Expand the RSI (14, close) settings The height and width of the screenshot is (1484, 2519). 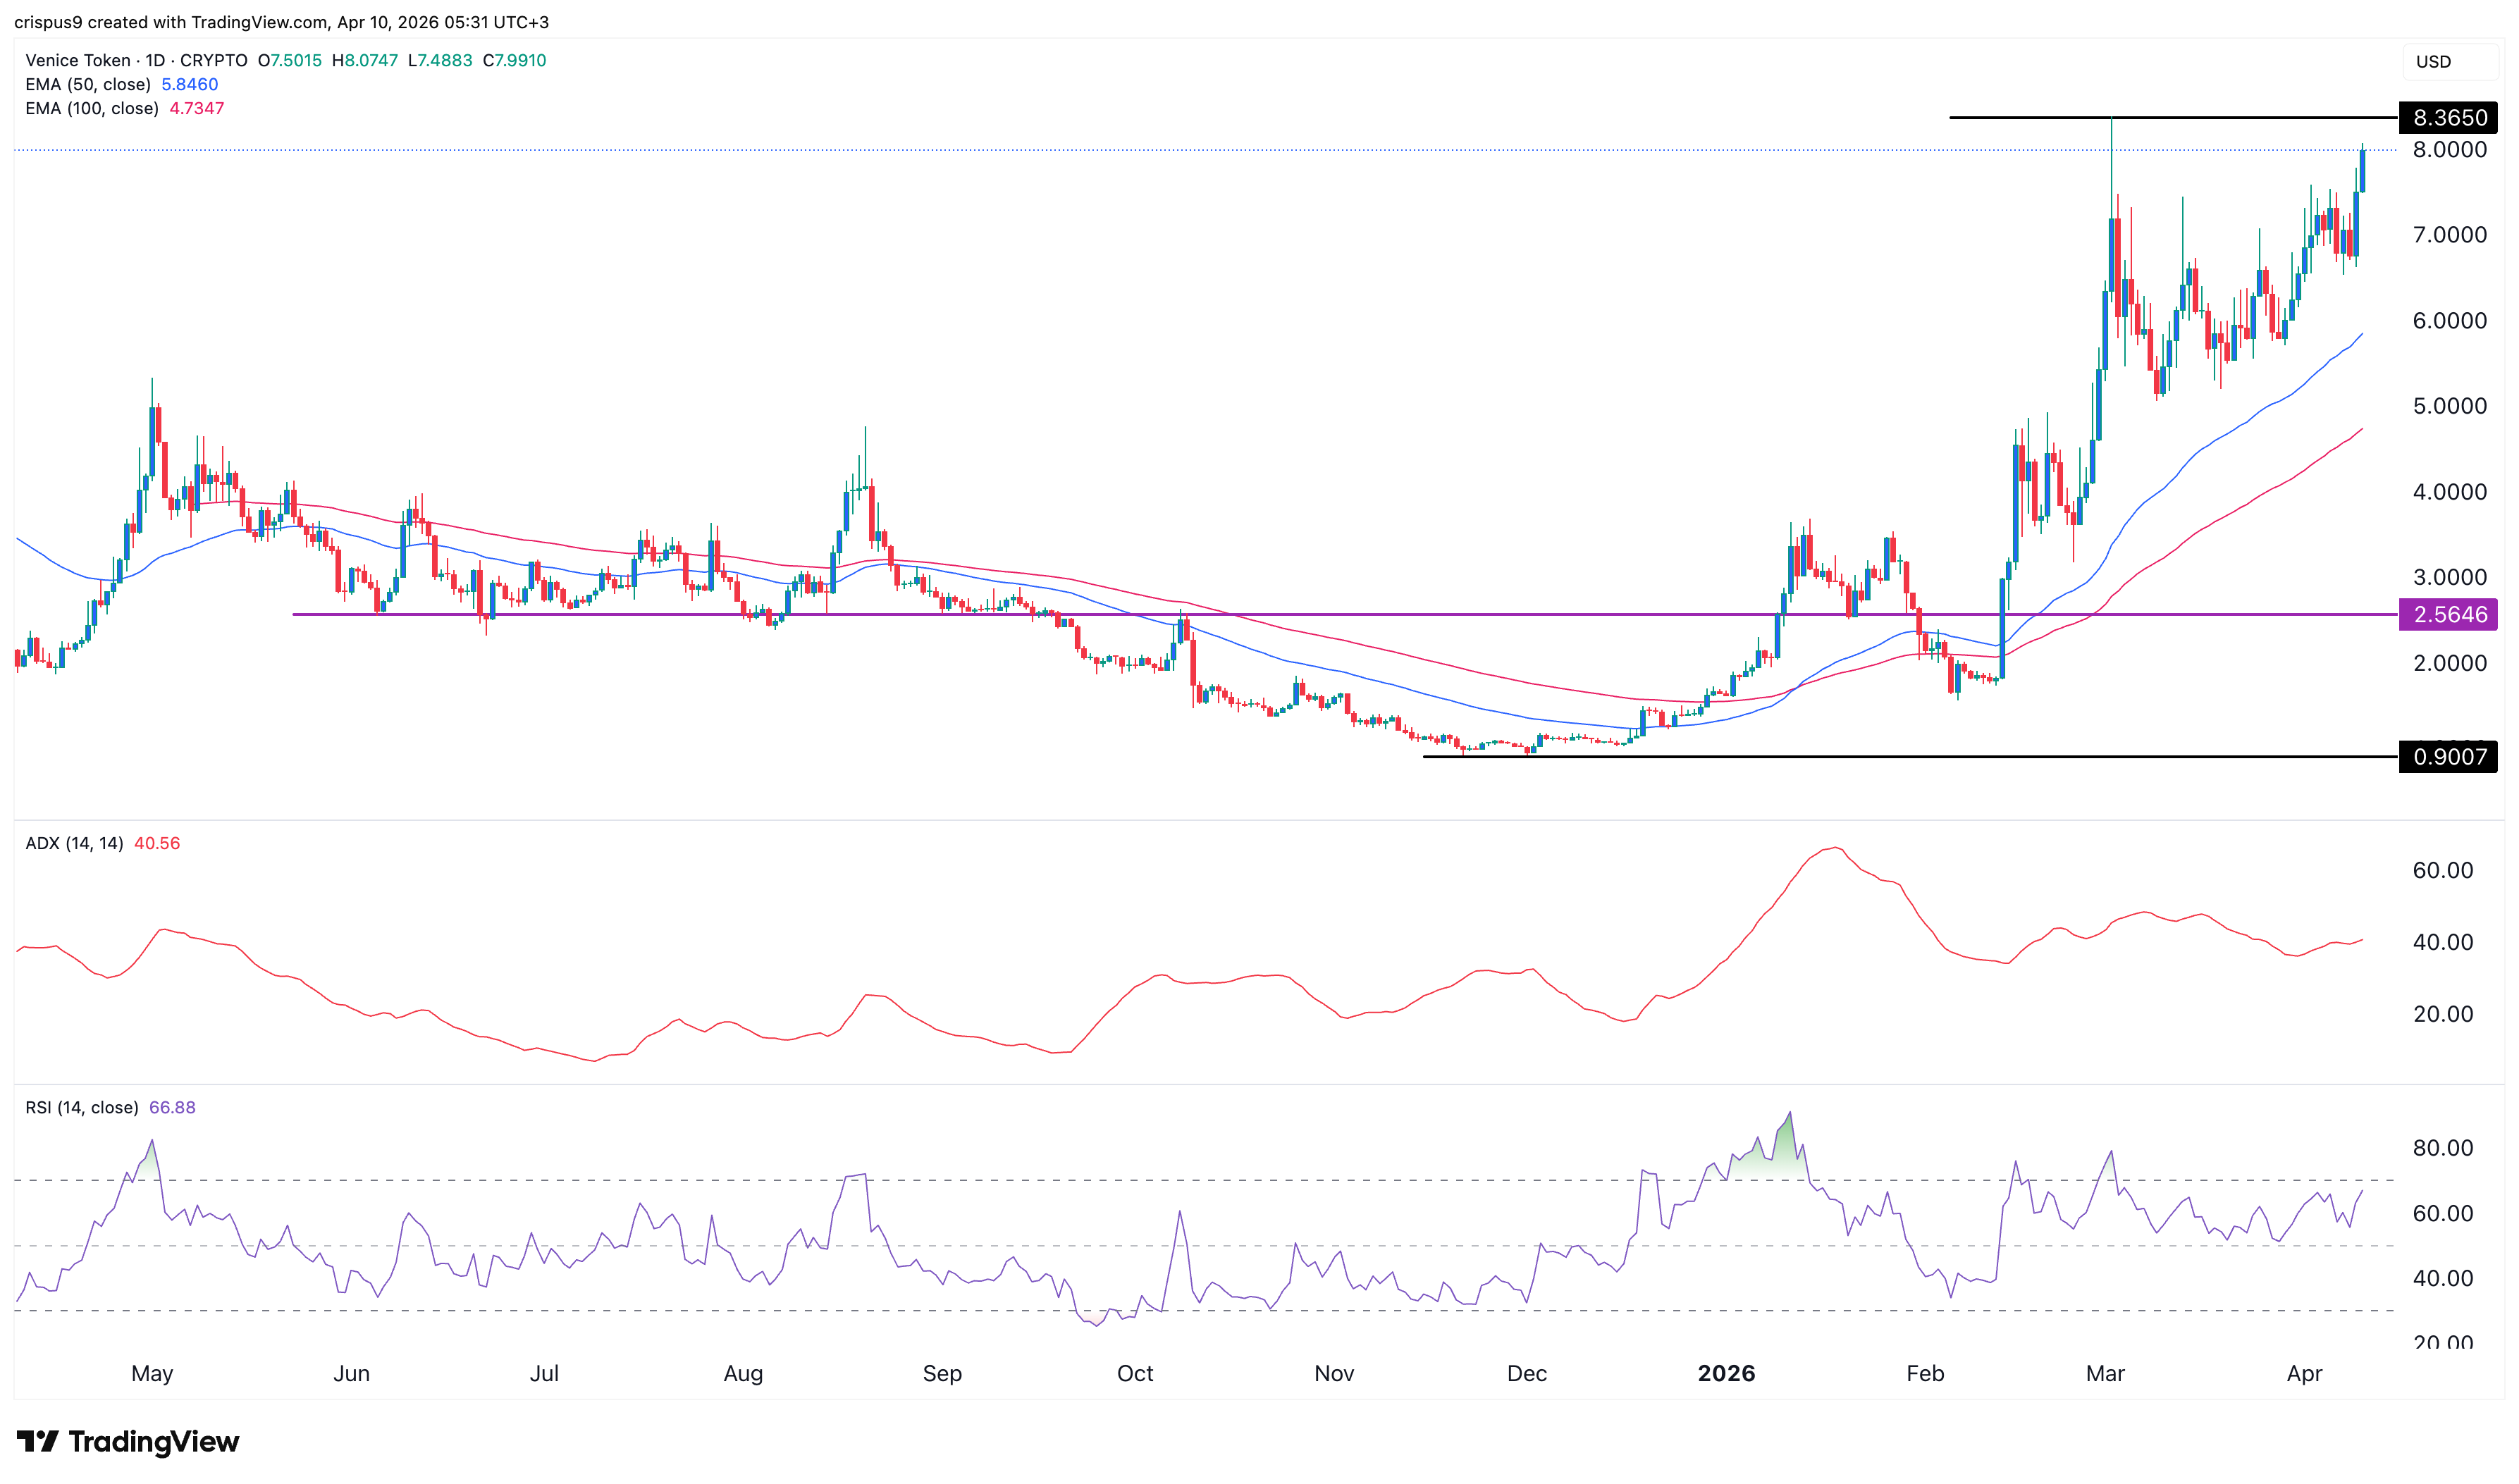82,1107
